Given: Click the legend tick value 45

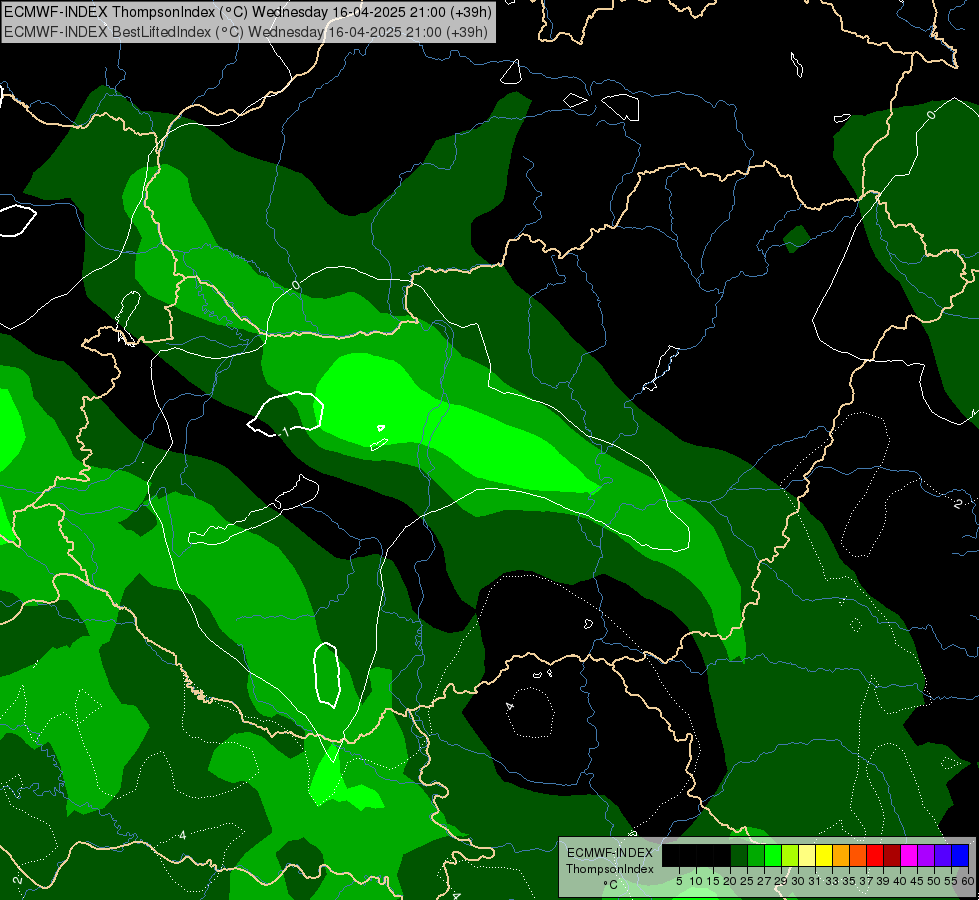Looking at the screenshot, I should tap(918, 881).
